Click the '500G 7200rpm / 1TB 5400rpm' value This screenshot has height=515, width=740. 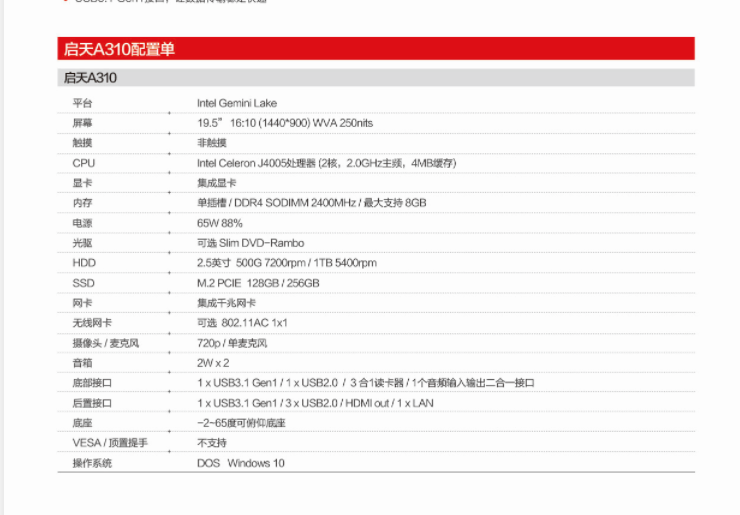(x=306, y=263)
